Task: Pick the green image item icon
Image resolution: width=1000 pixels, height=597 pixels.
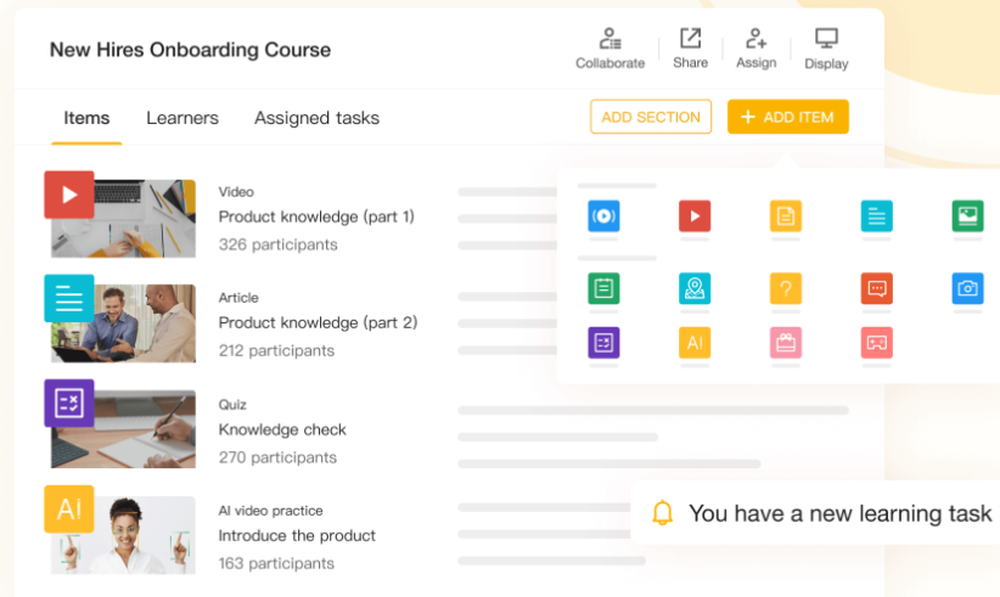Action: coord(967,216)
